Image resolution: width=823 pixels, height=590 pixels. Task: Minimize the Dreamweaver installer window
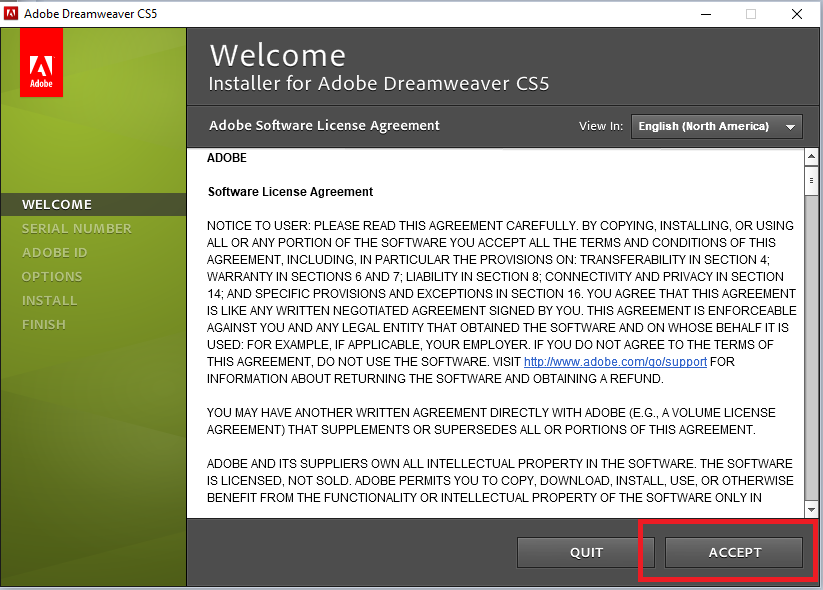click(x=704, y=14)
